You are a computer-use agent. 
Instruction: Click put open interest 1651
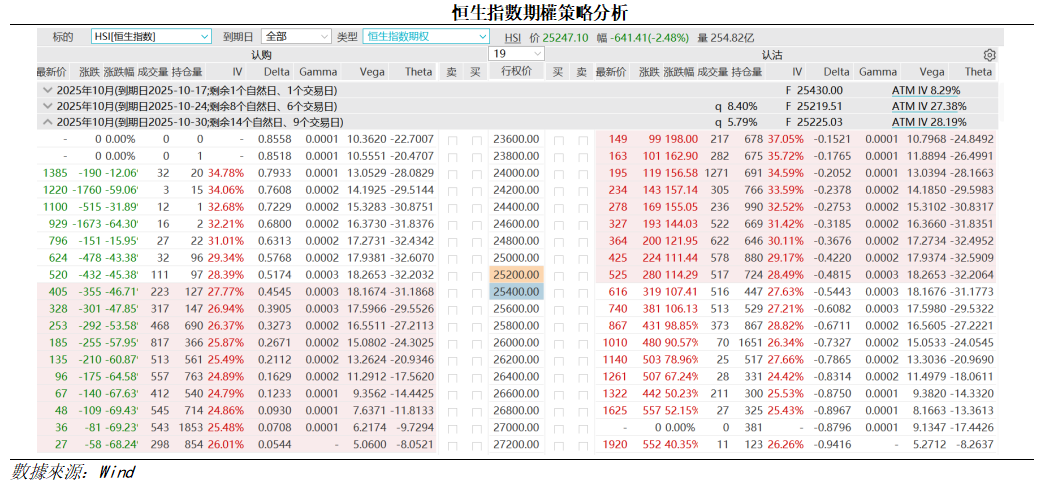coord(750,343)
